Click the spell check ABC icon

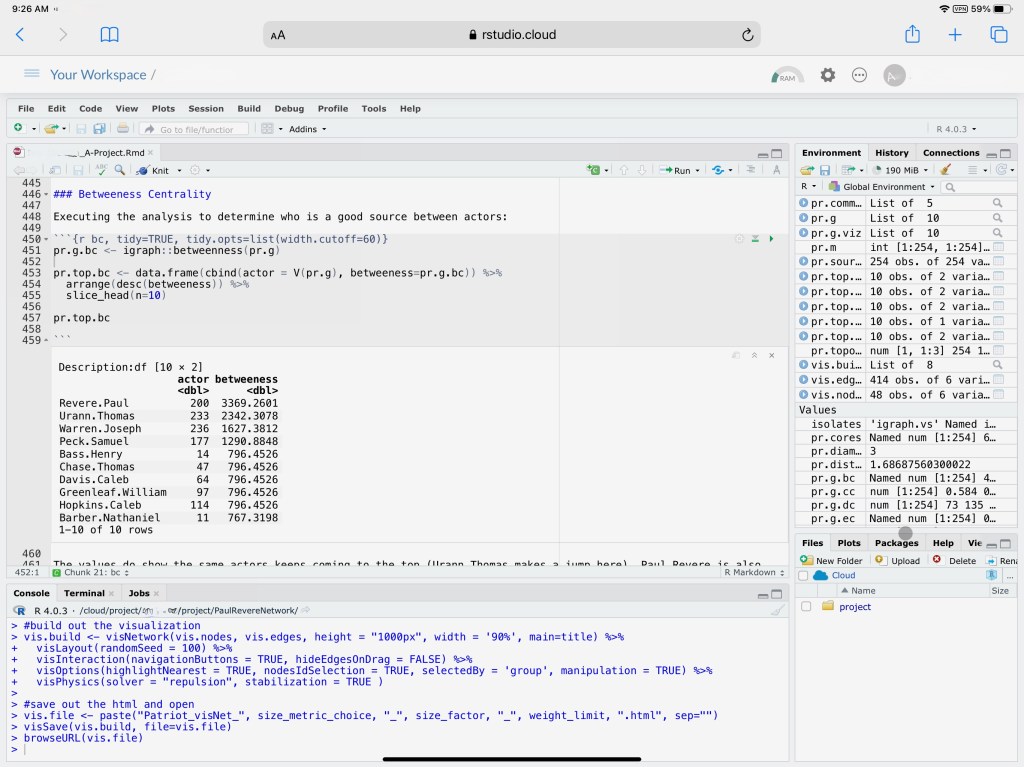point(101,171)
